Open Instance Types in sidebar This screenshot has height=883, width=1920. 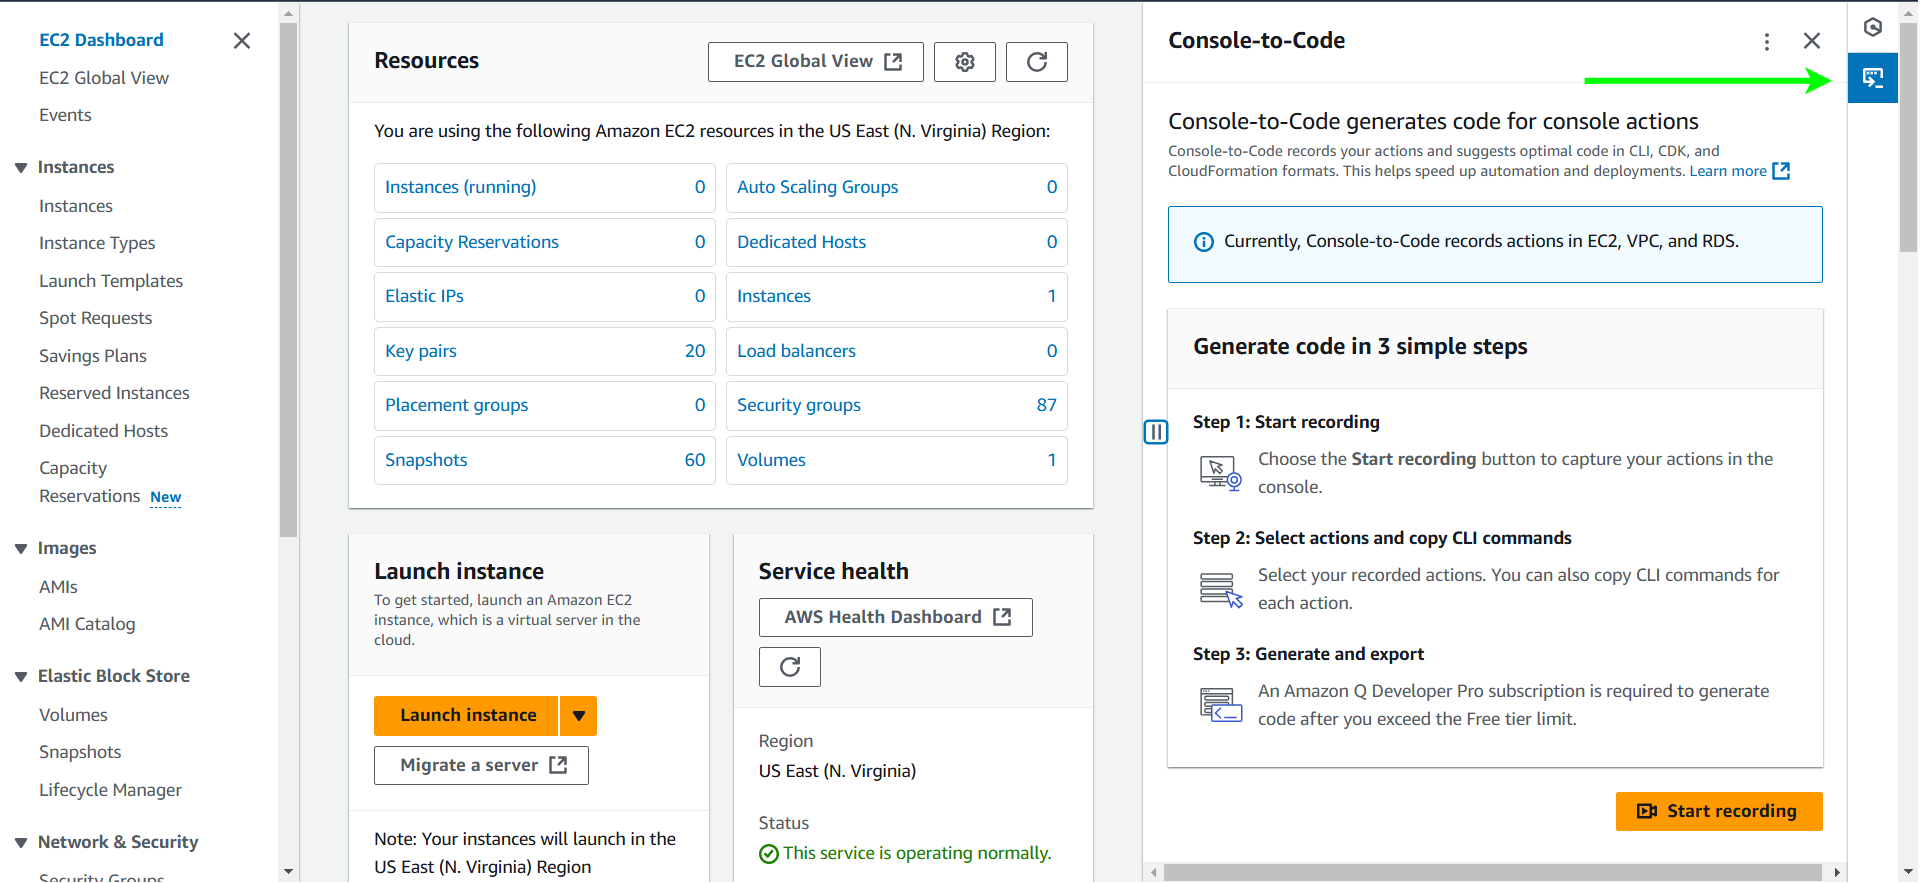97,243
